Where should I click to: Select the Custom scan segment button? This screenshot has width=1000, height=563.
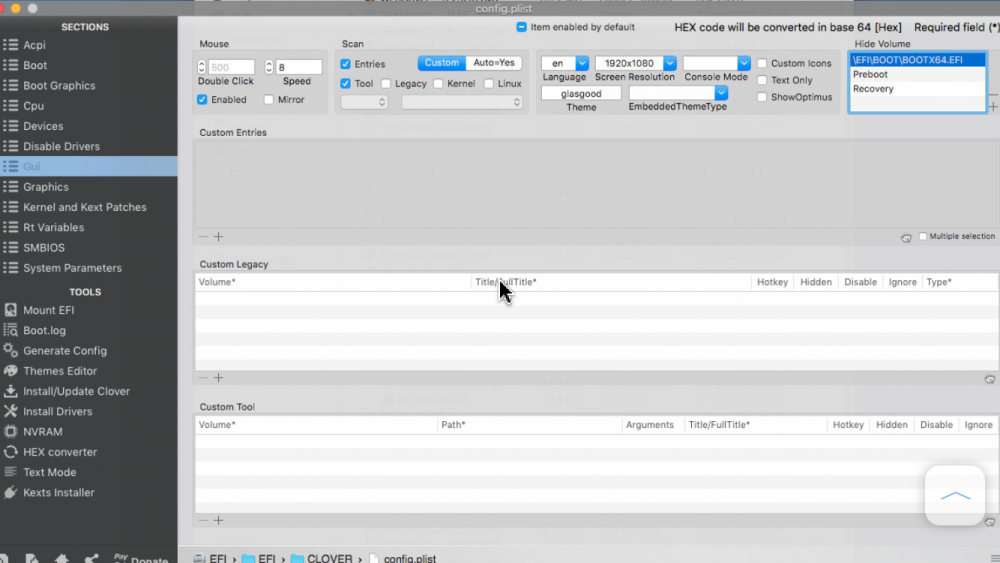click(x=442, y=62)
